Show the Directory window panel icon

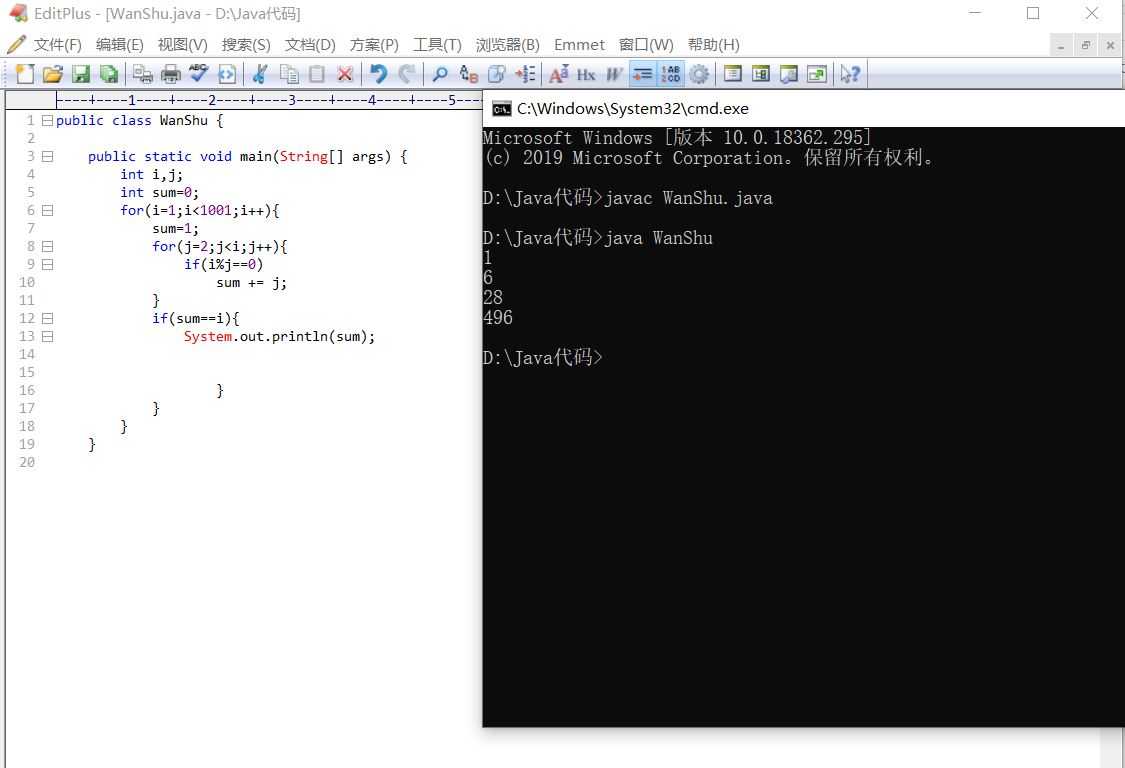[x=733, y=74]
